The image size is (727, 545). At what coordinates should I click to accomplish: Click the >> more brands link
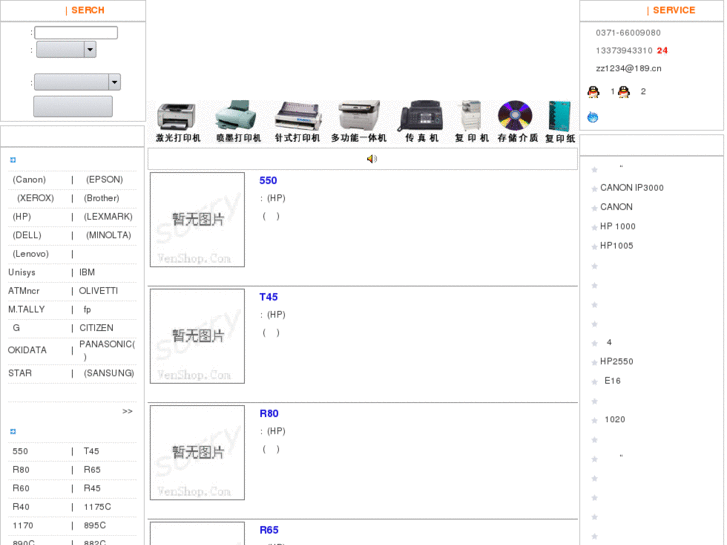[128, 411]
